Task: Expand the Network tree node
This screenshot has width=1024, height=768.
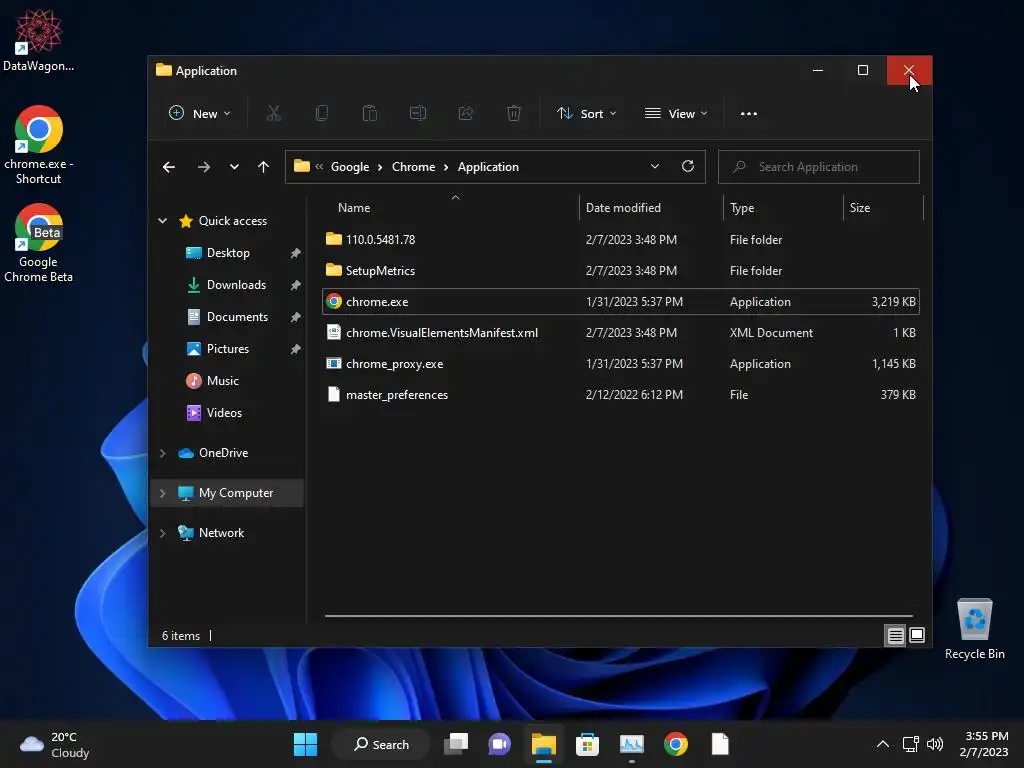Action: coord(163,533)
